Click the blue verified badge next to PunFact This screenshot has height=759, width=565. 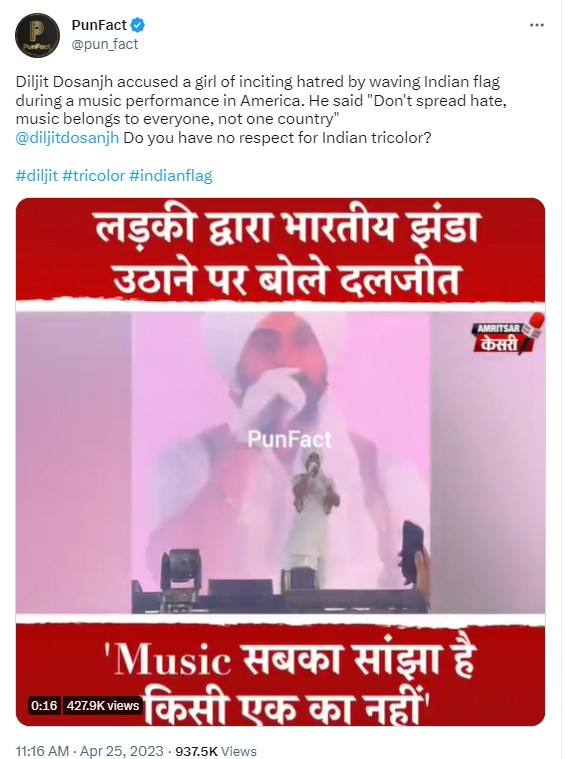[138, 25]
